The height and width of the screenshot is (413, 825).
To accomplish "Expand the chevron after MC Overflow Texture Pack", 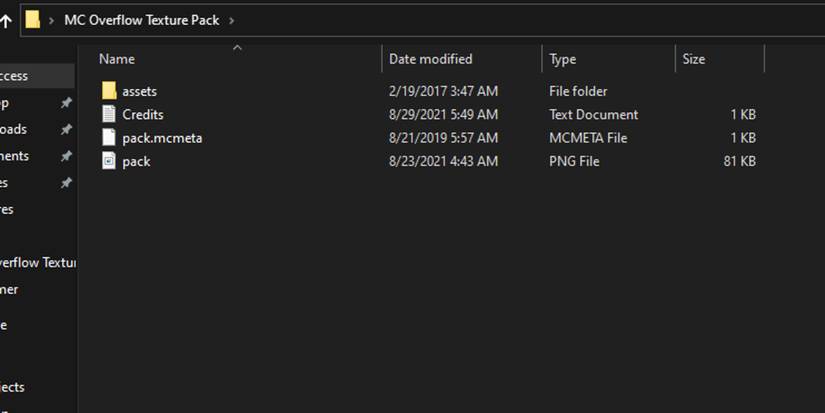I will pos(232,19).
